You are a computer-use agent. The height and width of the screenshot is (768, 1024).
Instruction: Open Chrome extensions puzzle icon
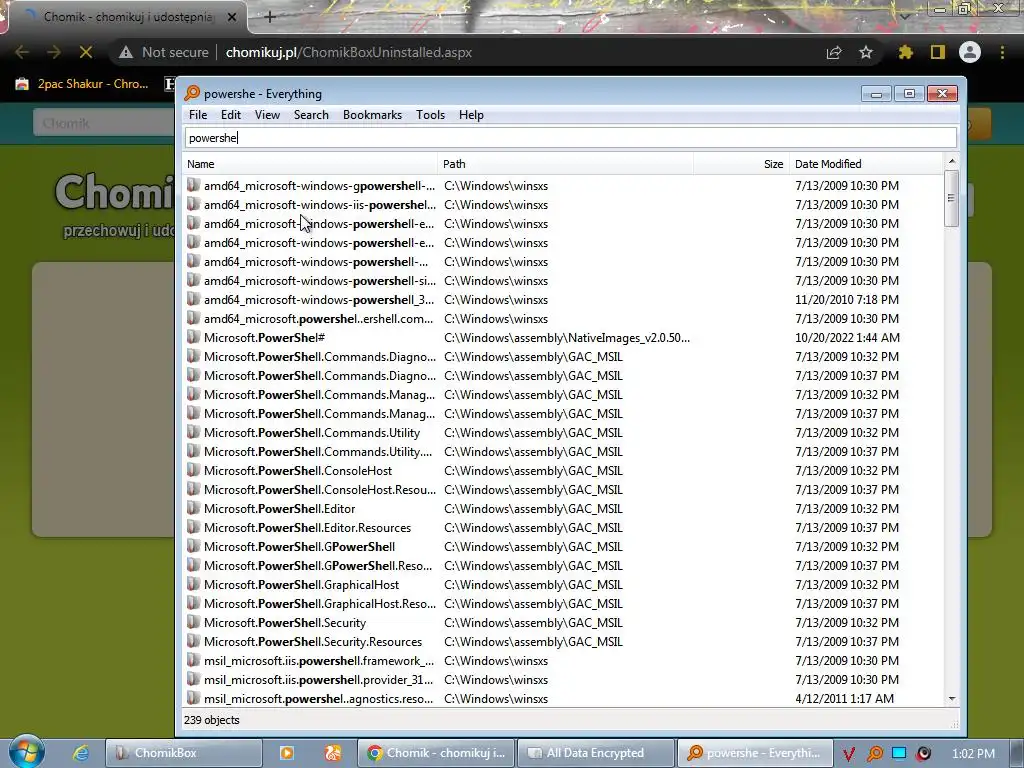pos(905,52)
